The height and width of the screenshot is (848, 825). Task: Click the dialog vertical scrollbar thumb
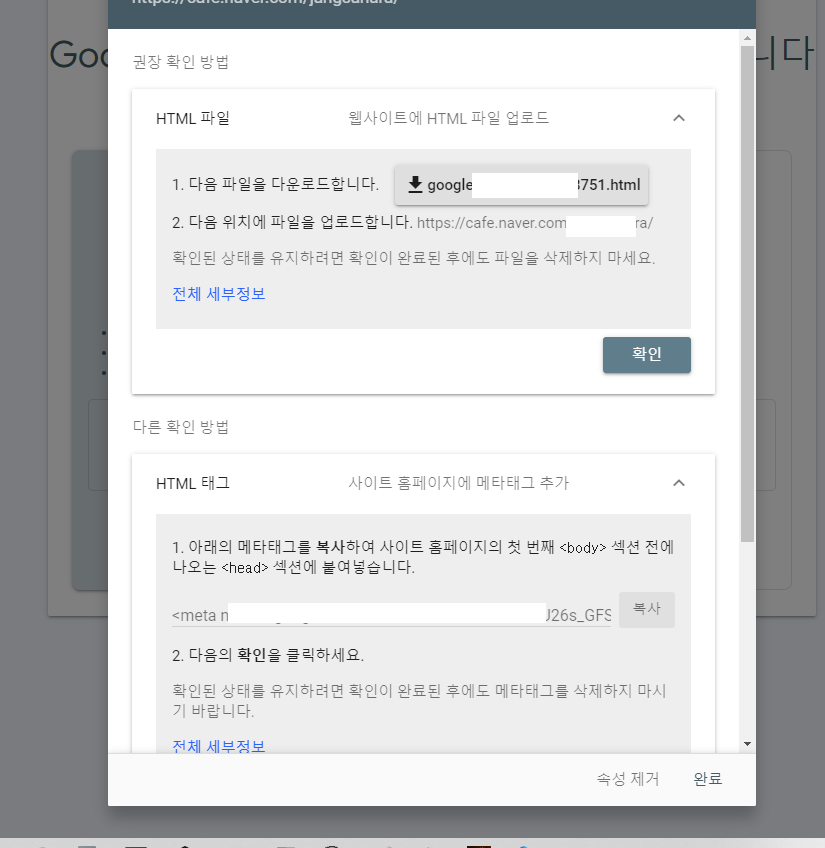tap(747, 294)
